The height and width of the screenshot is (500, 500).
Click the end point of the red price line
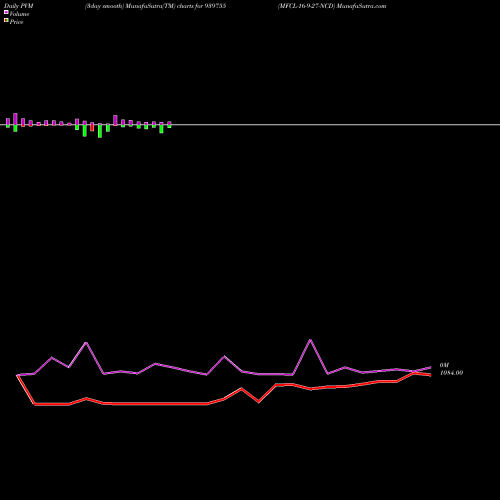[430, 375]
